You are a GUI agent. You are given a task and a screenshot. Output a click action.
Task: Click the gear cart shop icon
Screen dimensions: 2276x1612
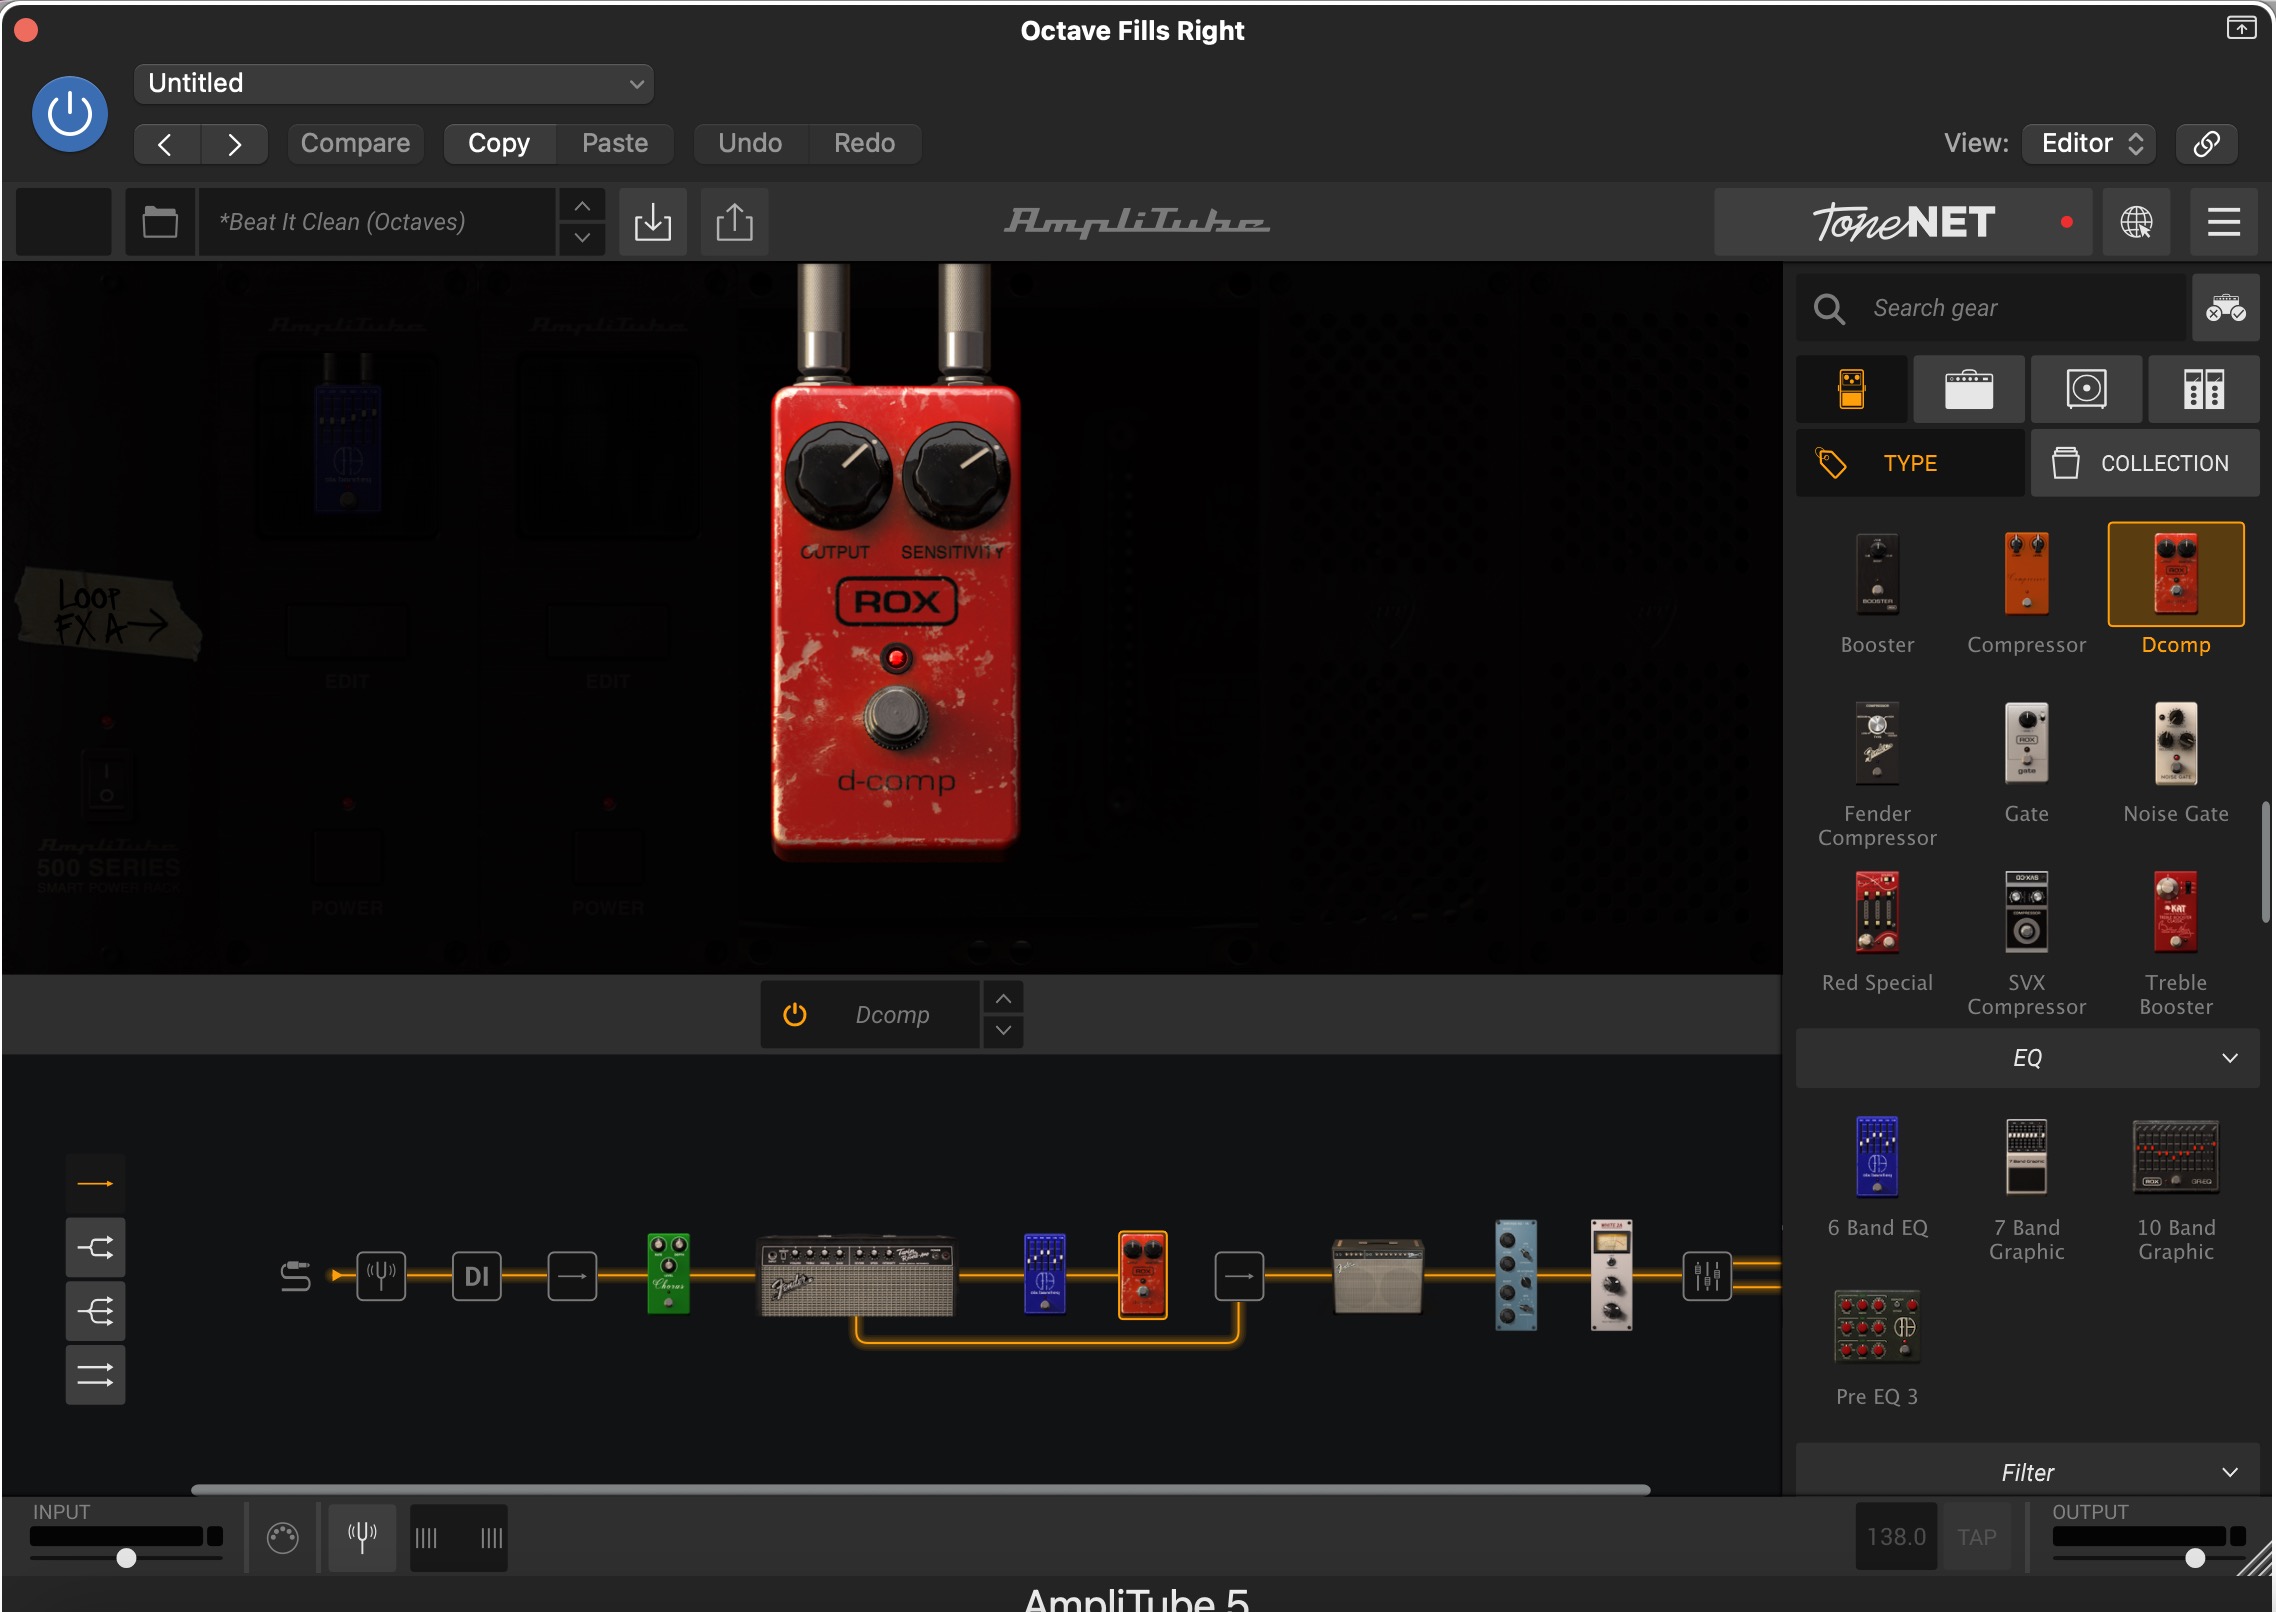[x=2226, y=308]
